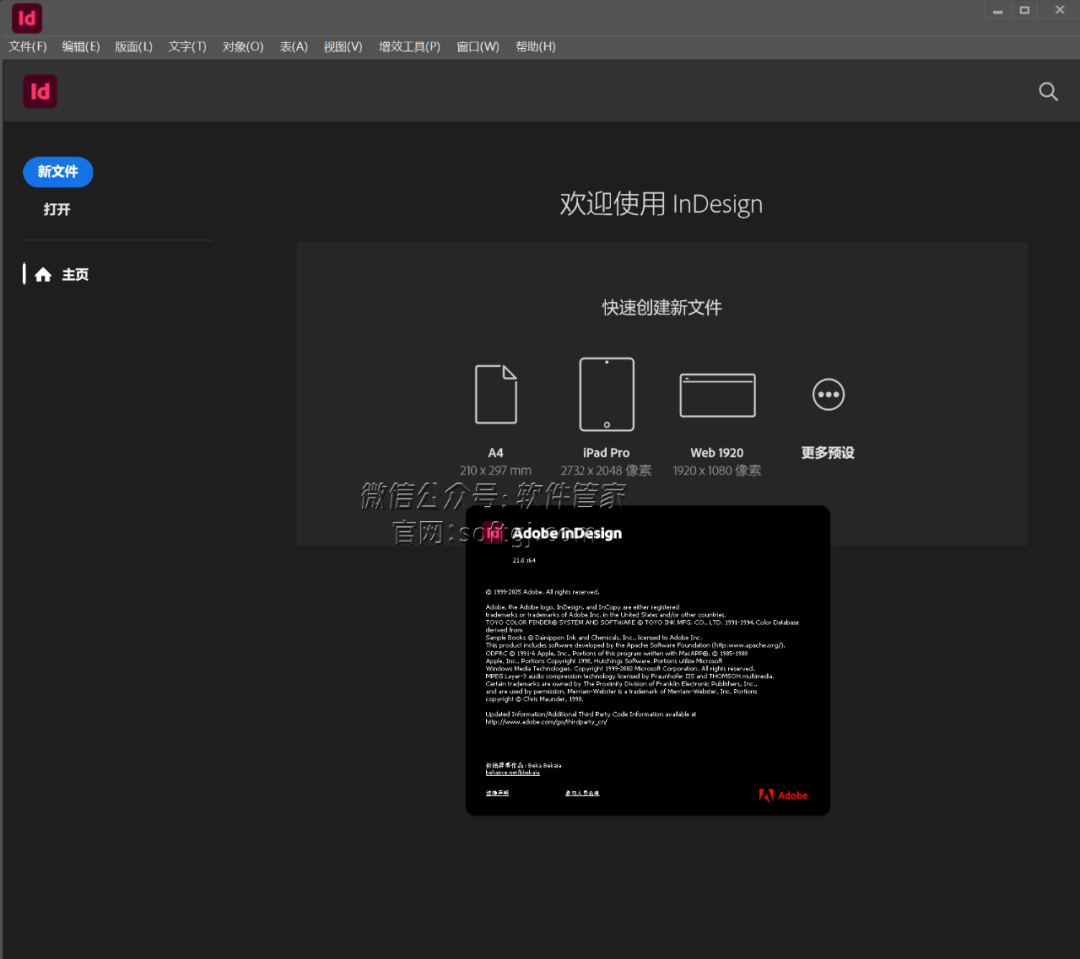Viewport: 1080px width, 959px height.
Task: Click the 打开 button in the sidebar
Action: click(x=57, y=210)
